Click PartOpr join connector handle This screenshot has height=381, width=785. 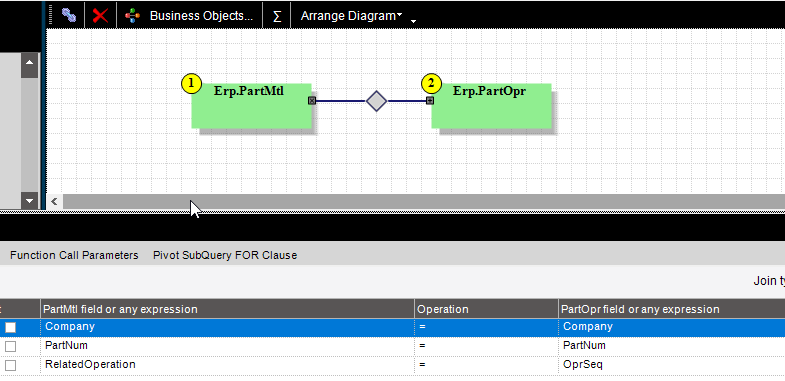[x=430, y=101]
